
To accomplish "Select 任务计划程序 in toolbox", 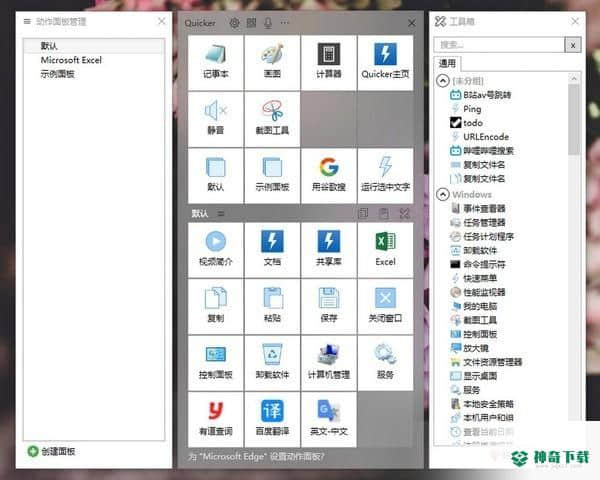I will click(482, 237).
